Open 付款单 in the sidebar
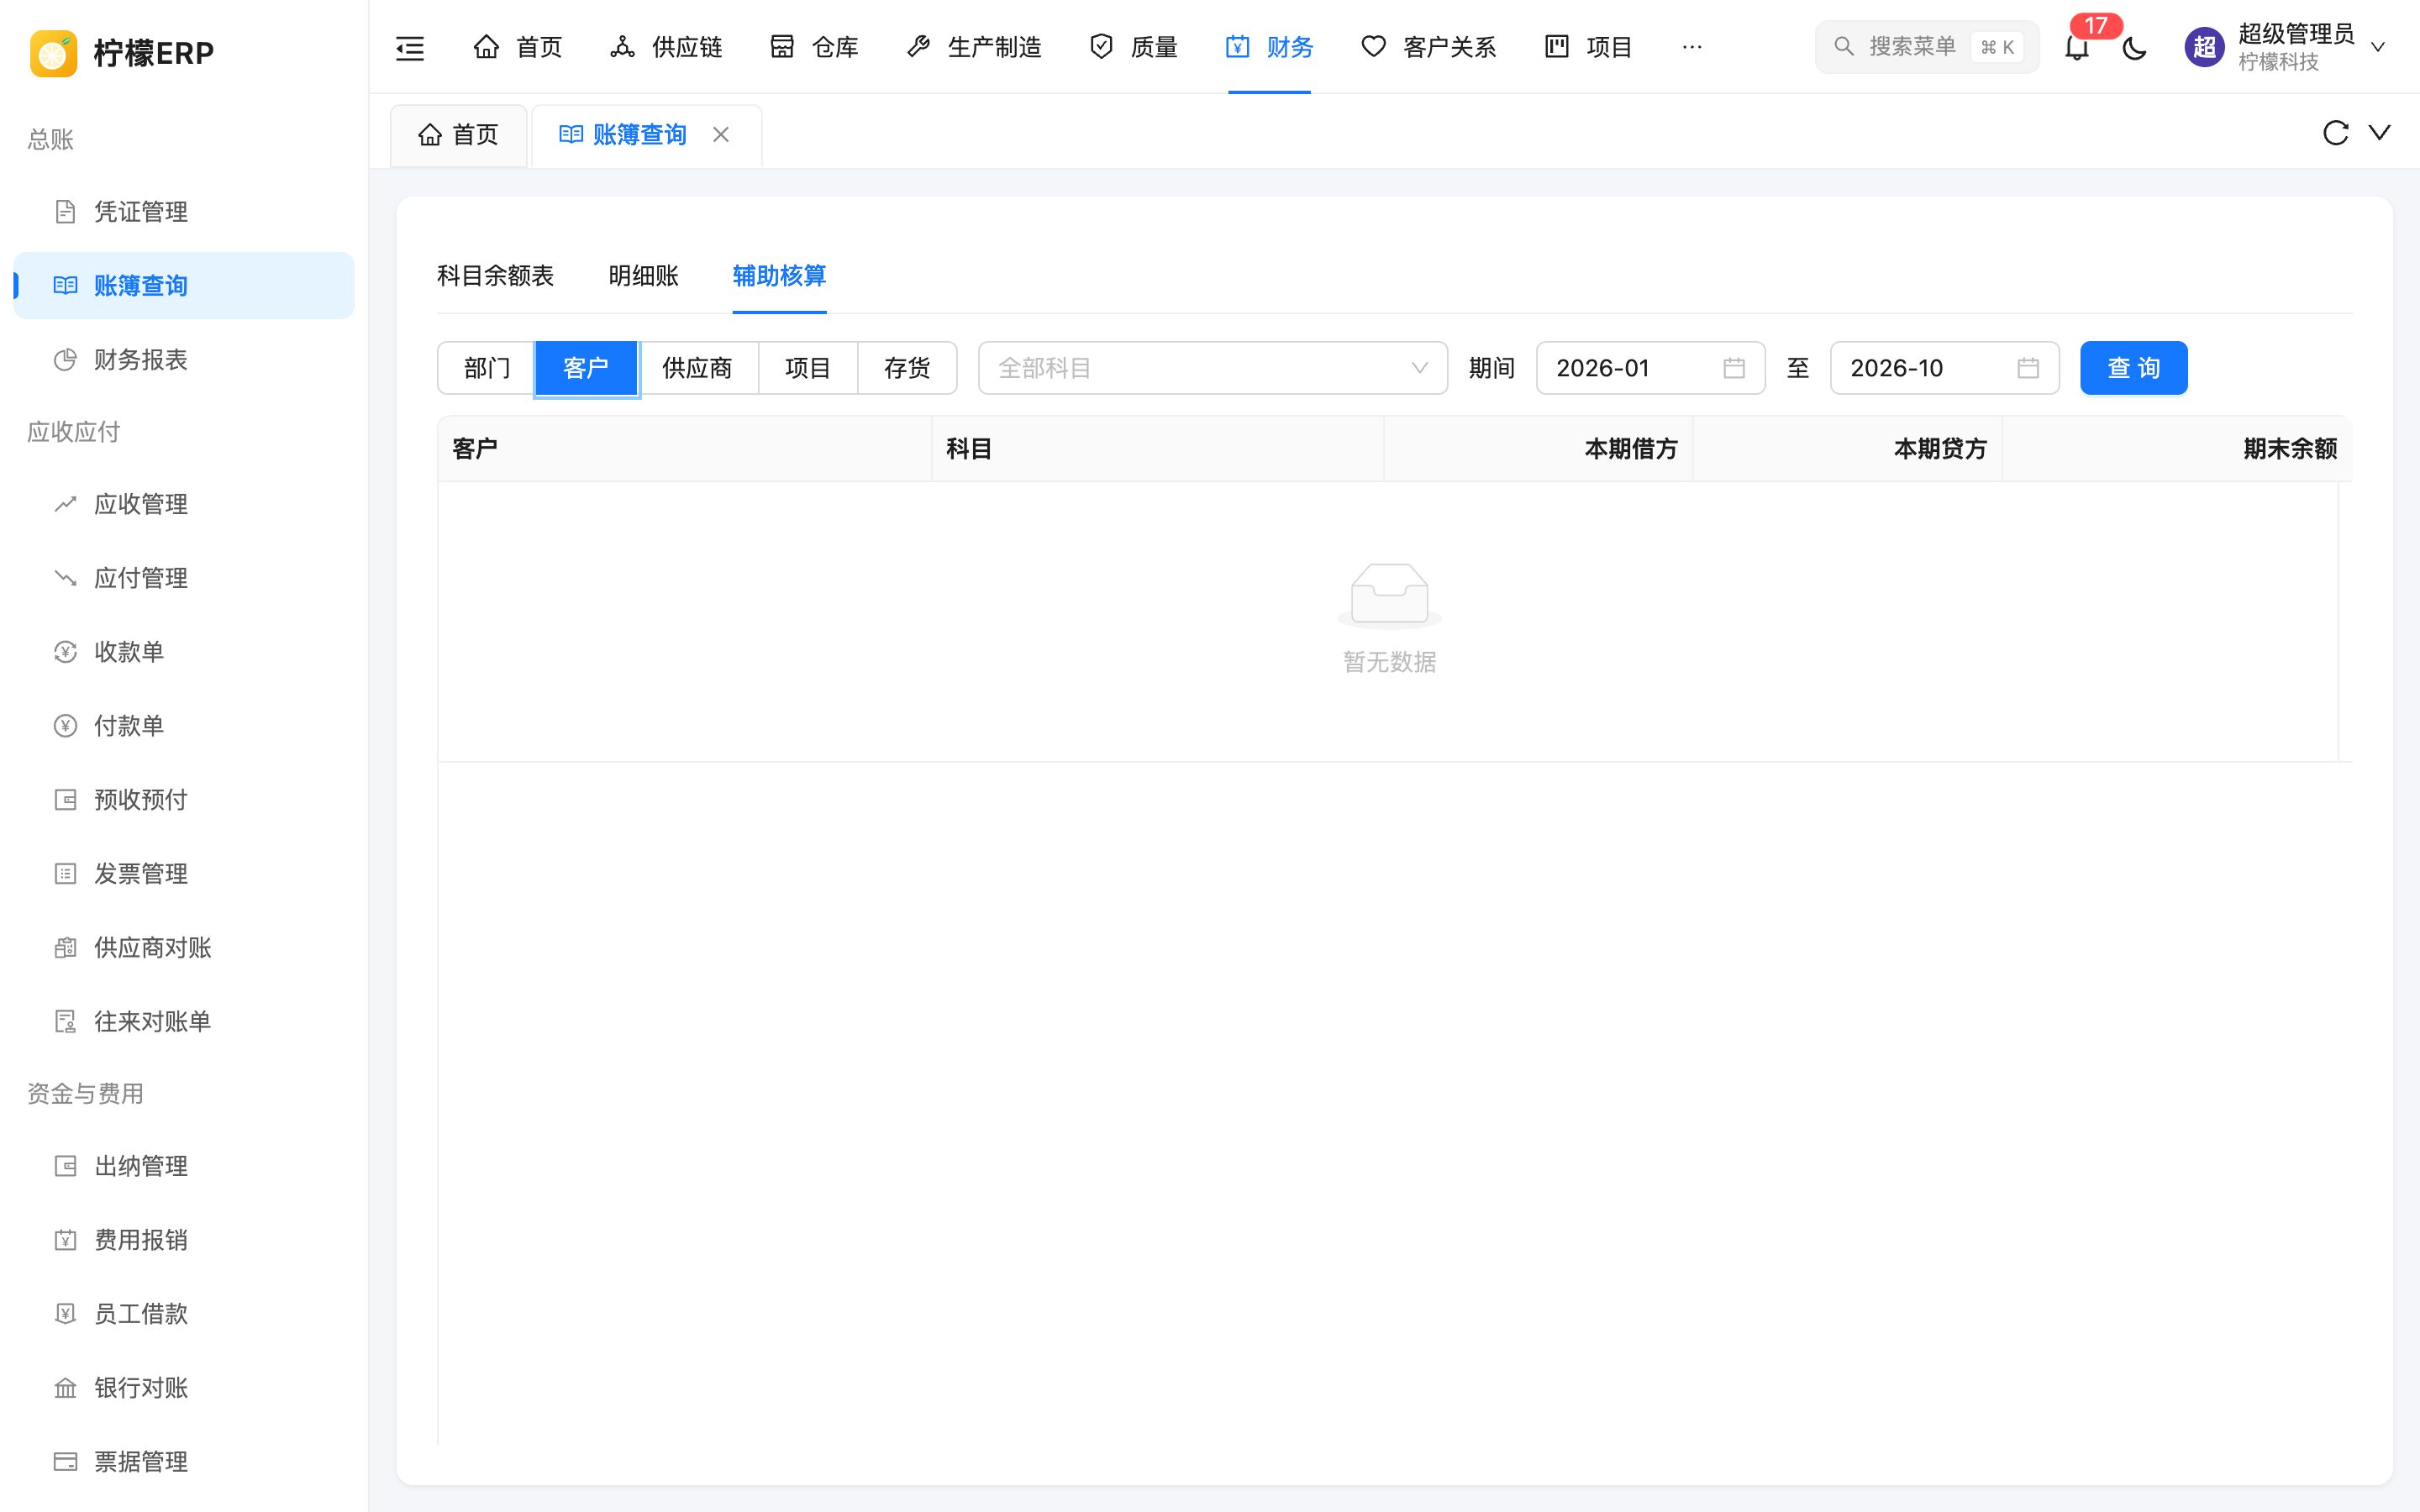Image resolution: width=2420 pixels, height=1512 pixels. point(184,726)
